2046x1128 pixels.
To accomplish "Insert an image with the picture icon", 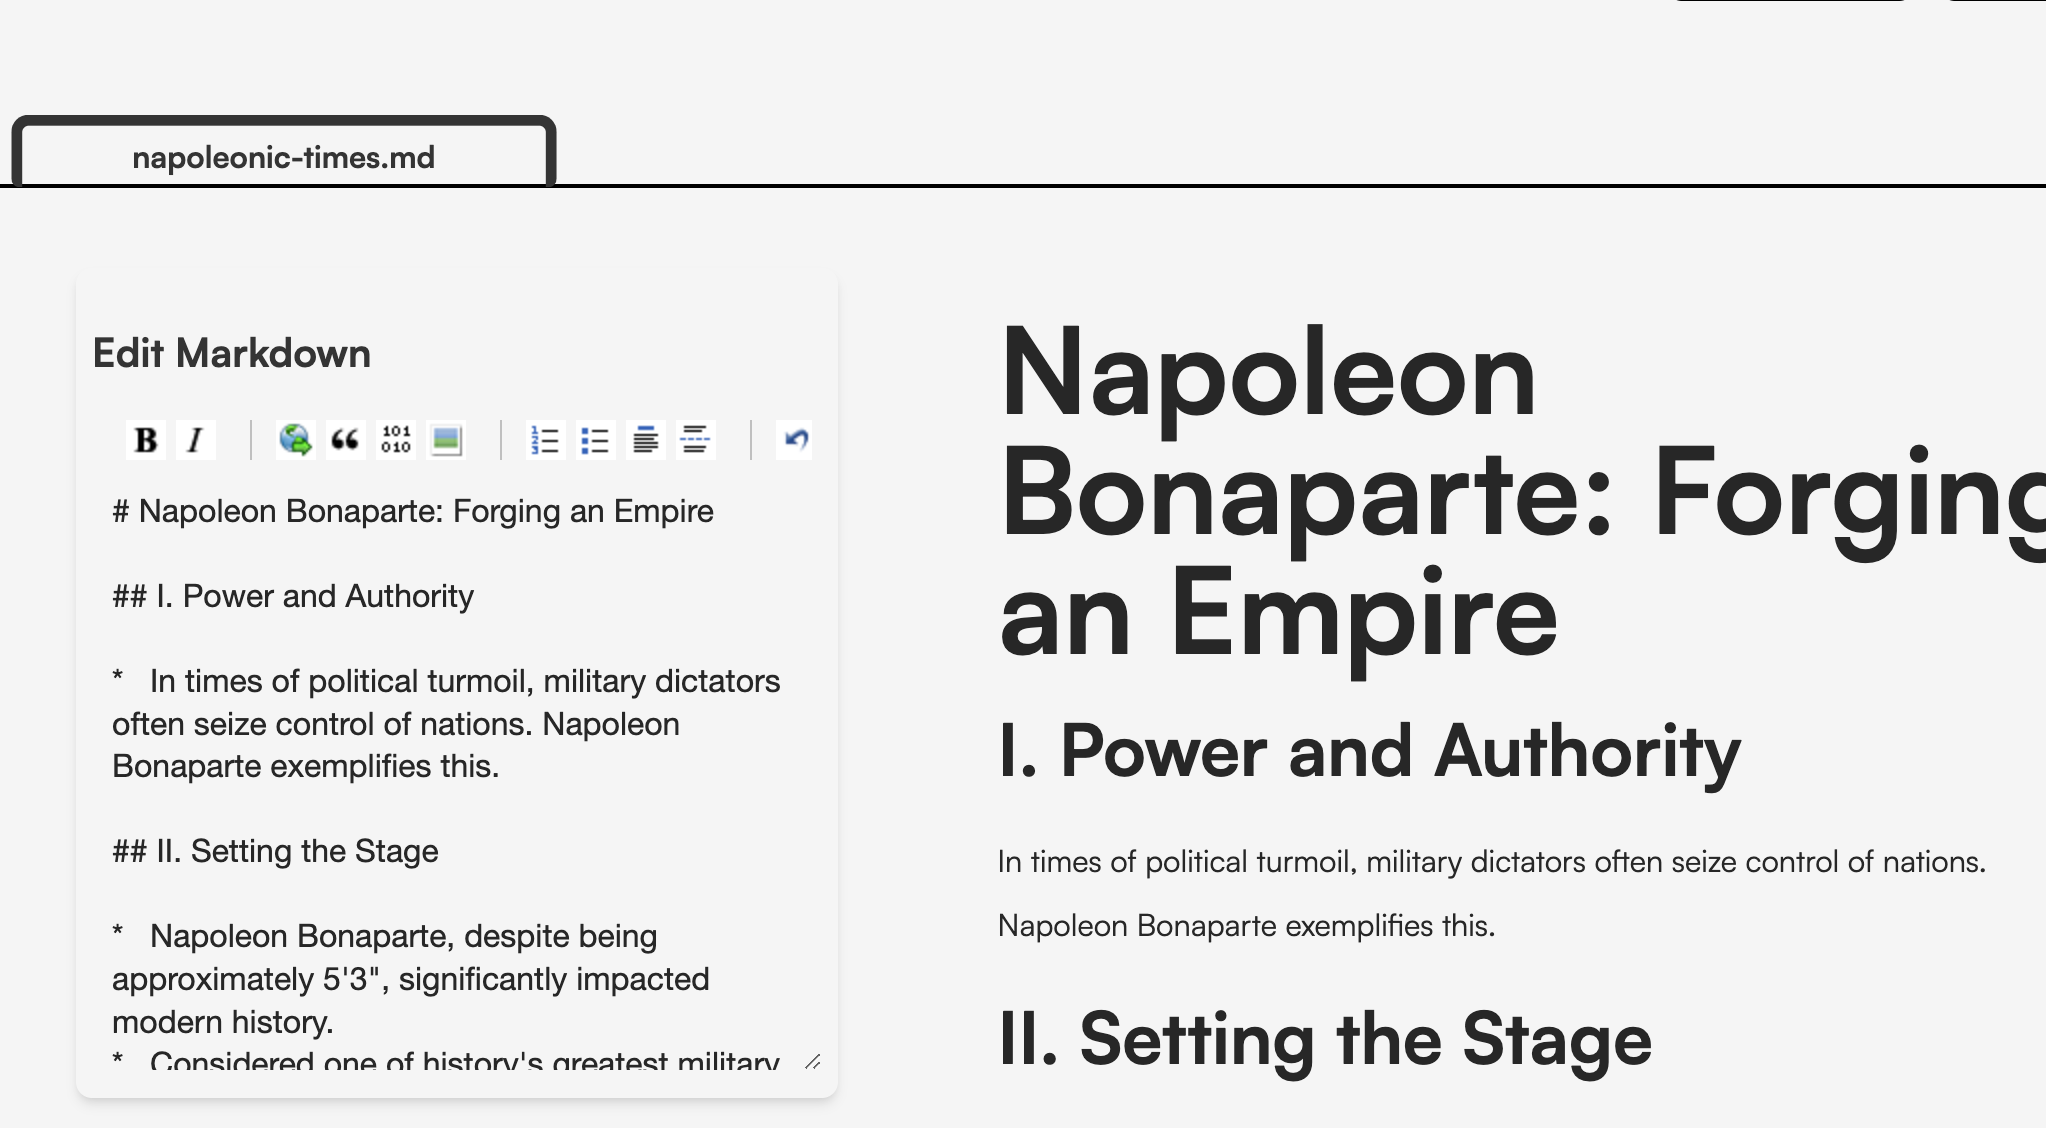I will [x=446, y=440].
